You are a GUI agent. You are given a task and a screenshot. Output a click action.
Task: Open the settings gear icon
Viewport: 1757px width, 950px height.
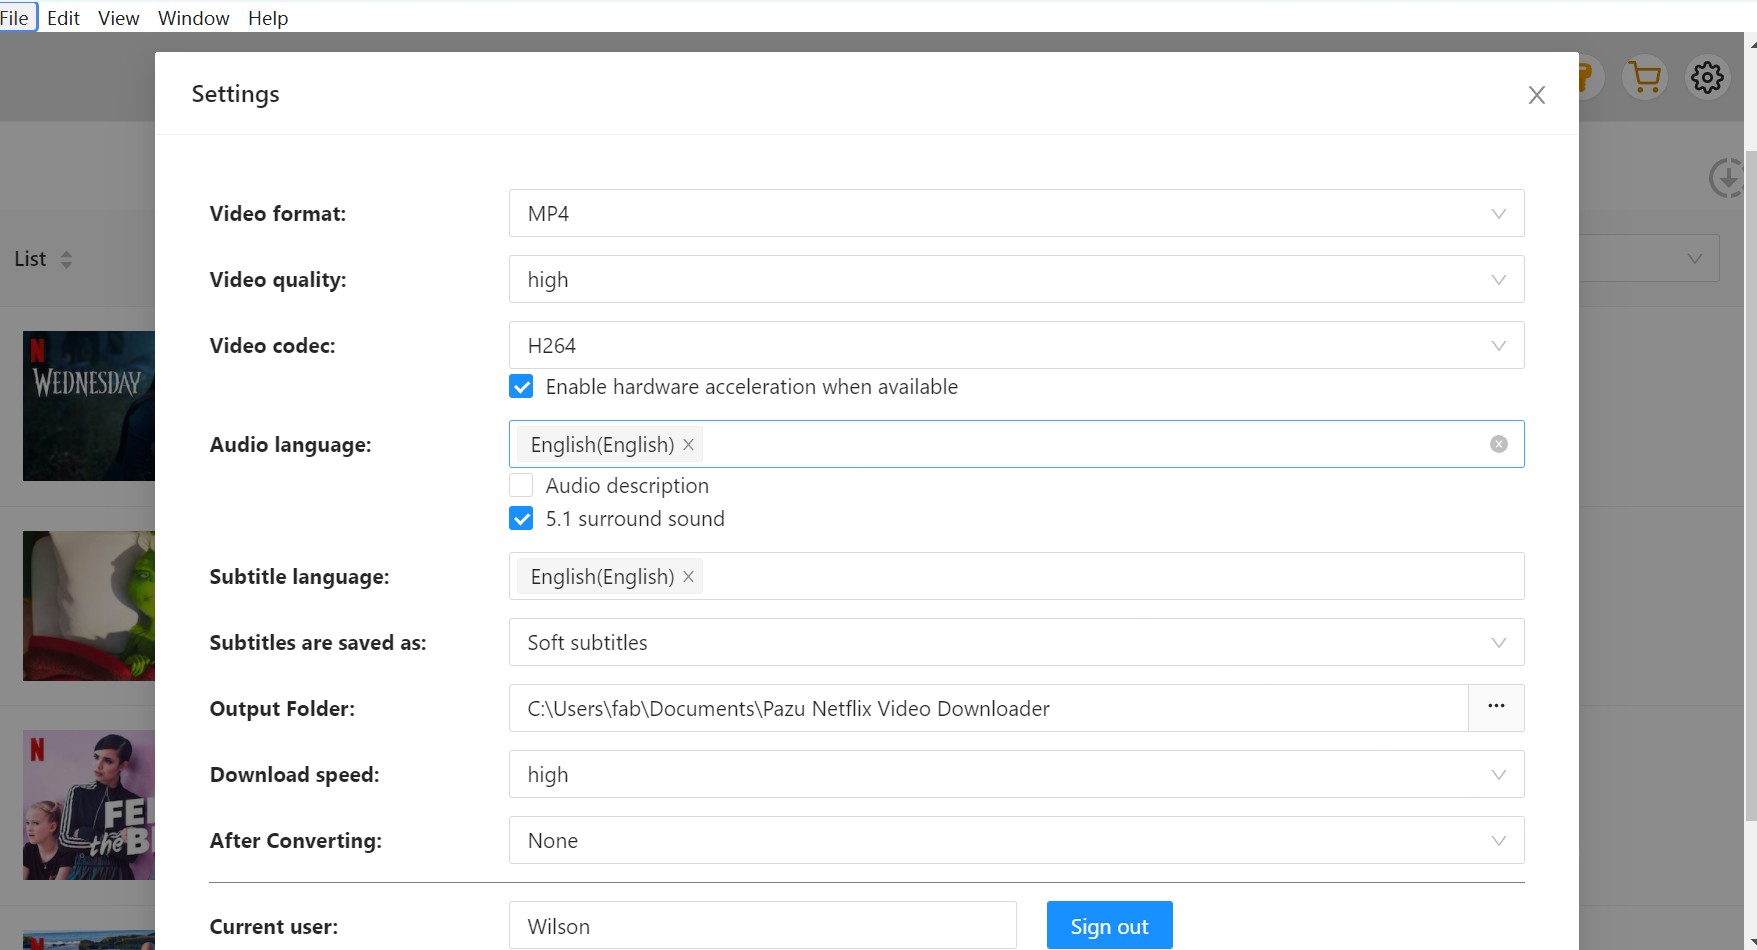tap(1707, 77)
